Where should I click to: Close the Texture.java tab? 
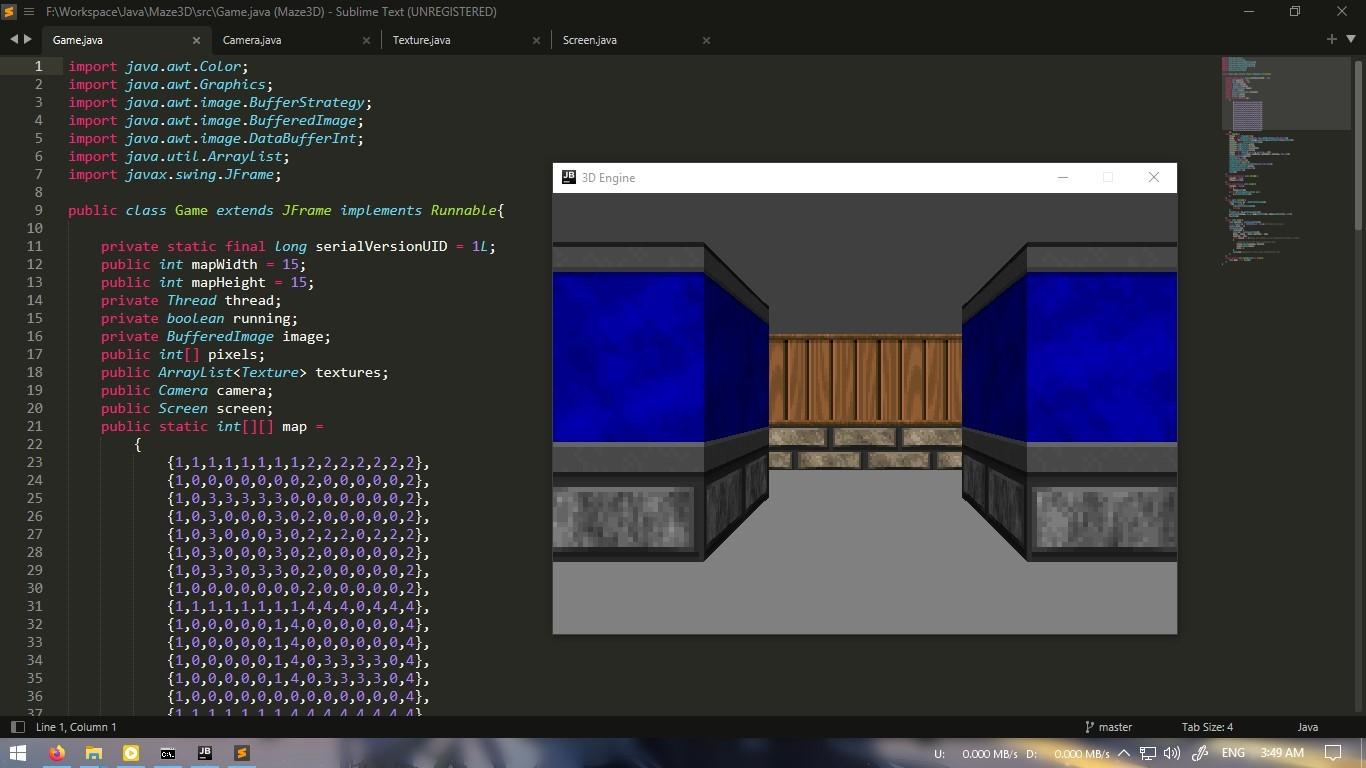pos(536,40)
